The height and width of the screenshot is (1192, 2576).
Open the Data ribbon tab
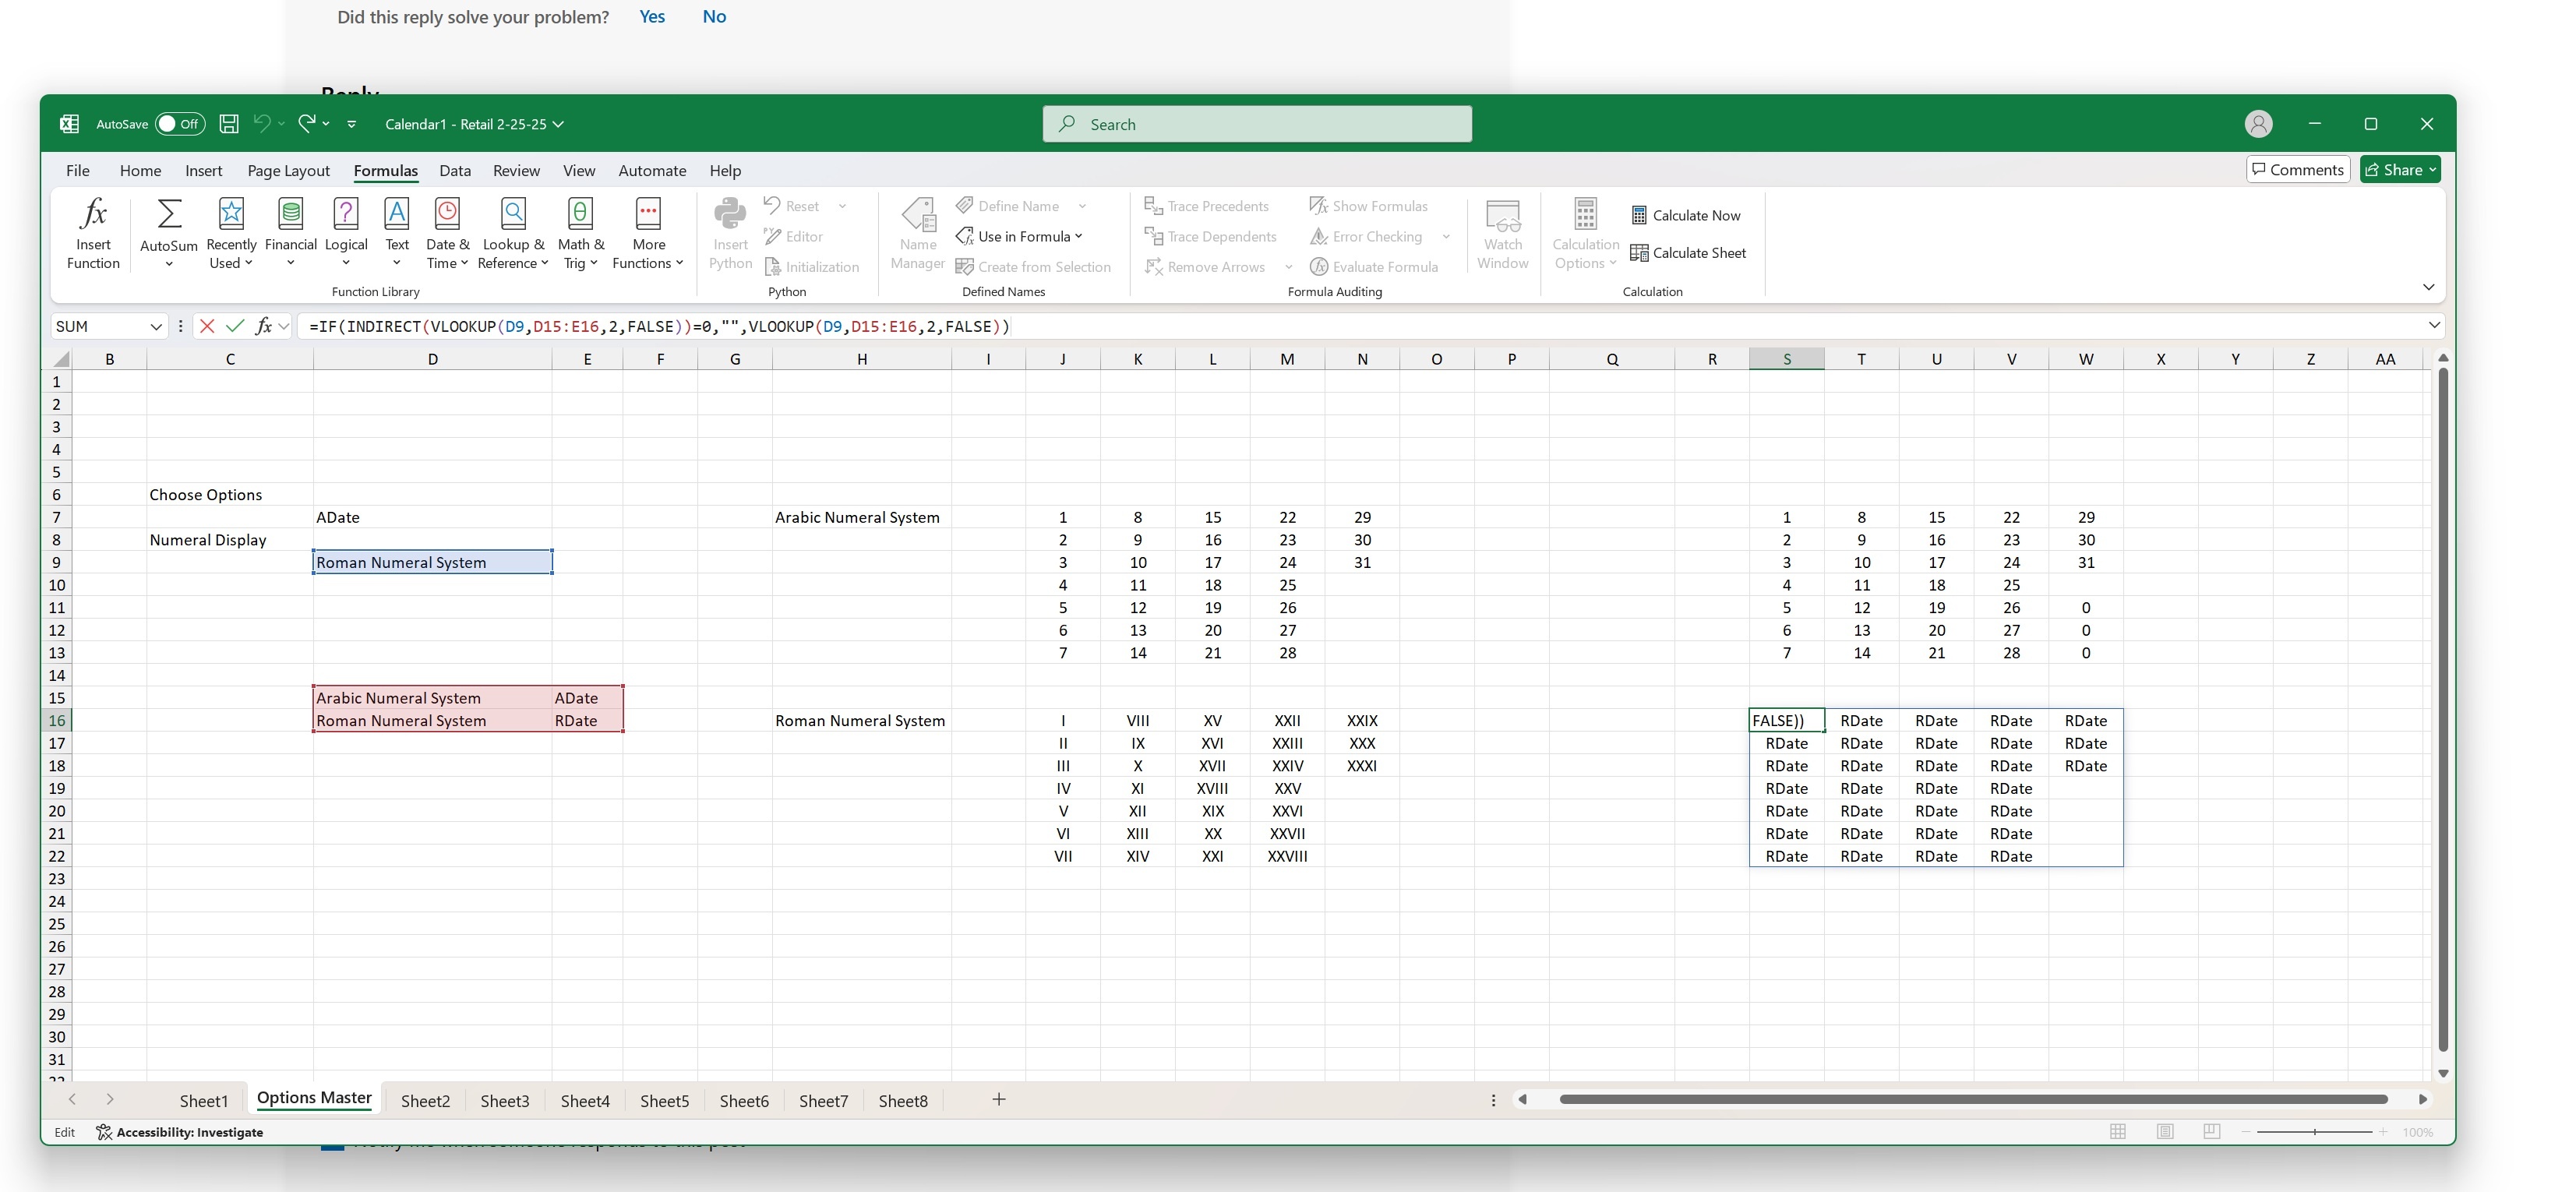[x=455, y=170]
